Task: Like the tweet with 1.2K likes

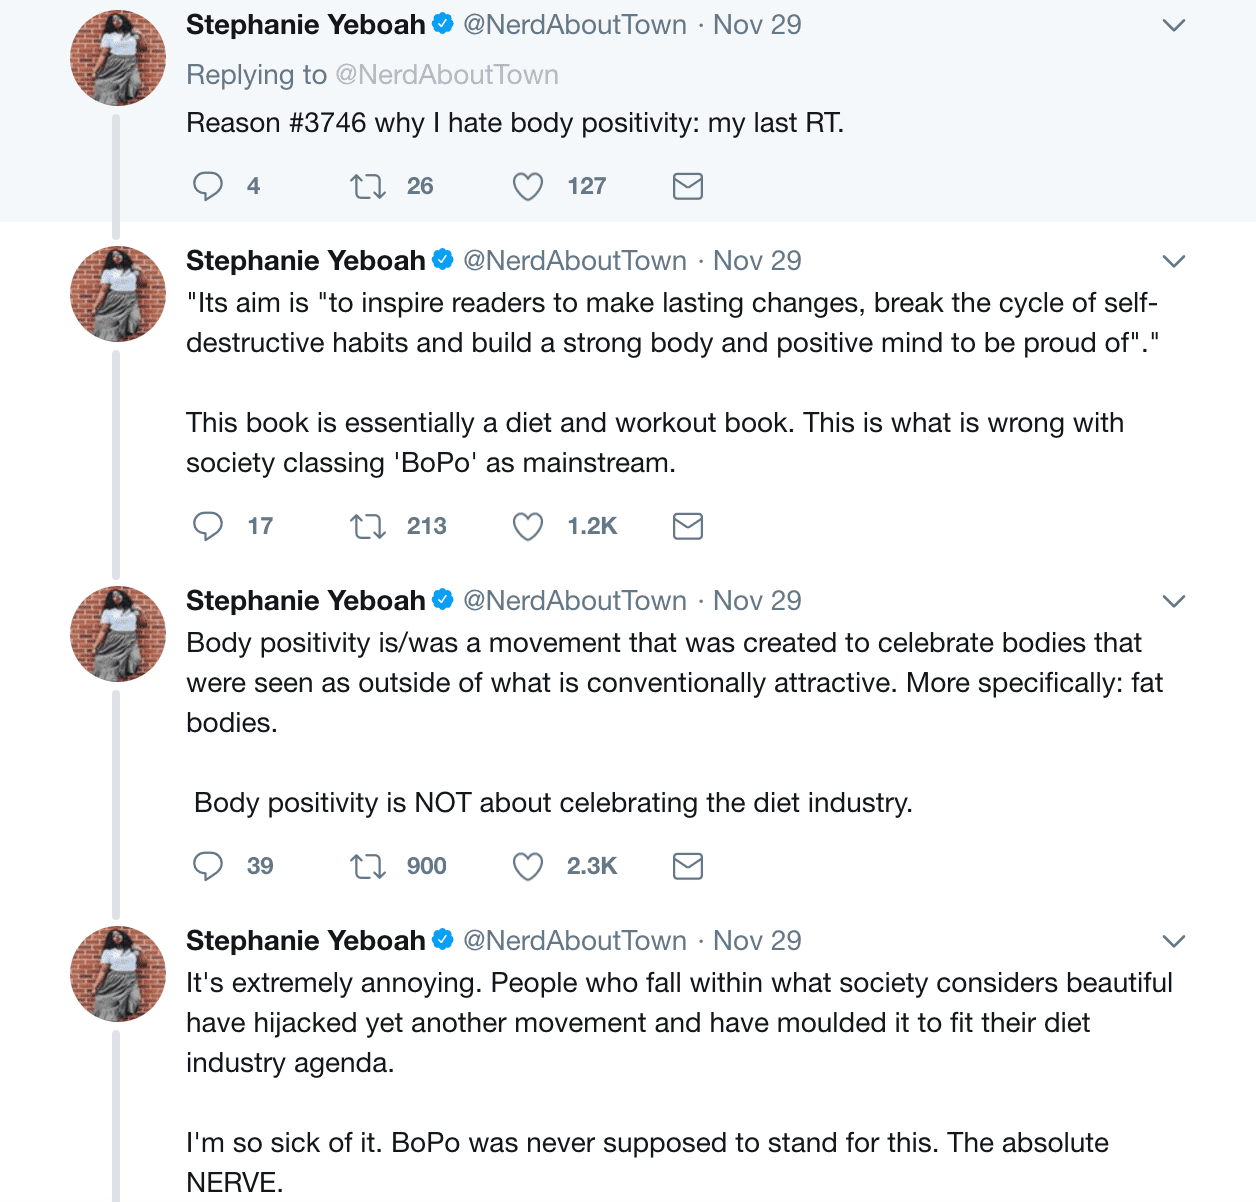Action: pos(528,526)
